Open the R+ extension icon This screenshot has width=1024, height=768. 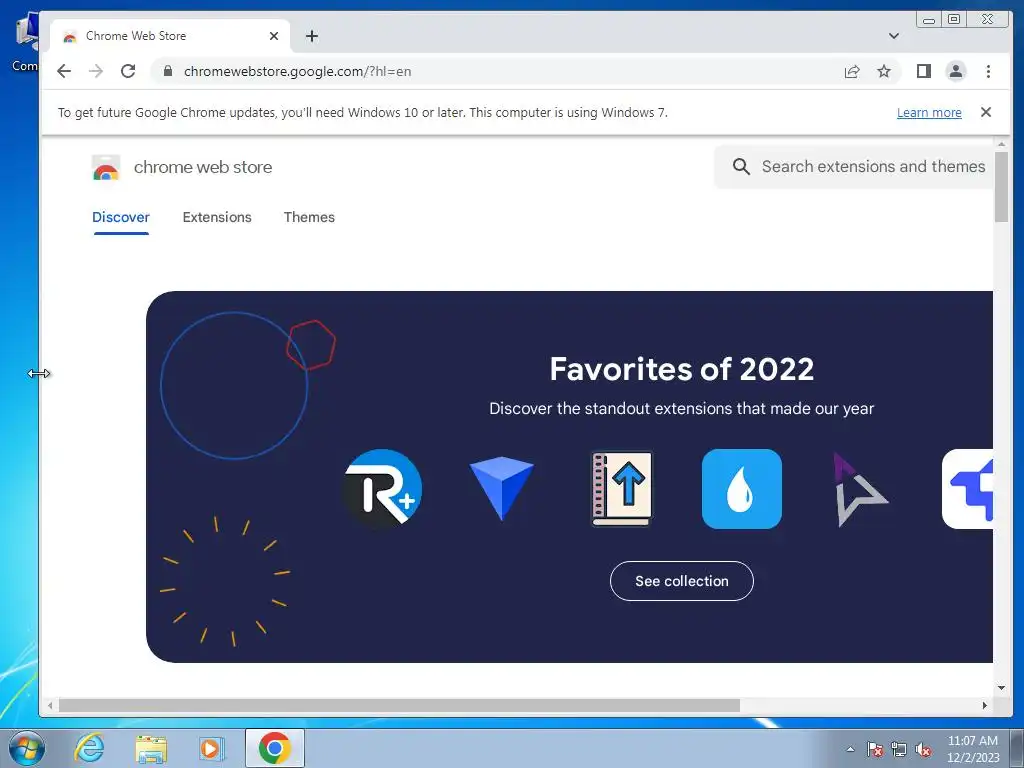[383, 488]
